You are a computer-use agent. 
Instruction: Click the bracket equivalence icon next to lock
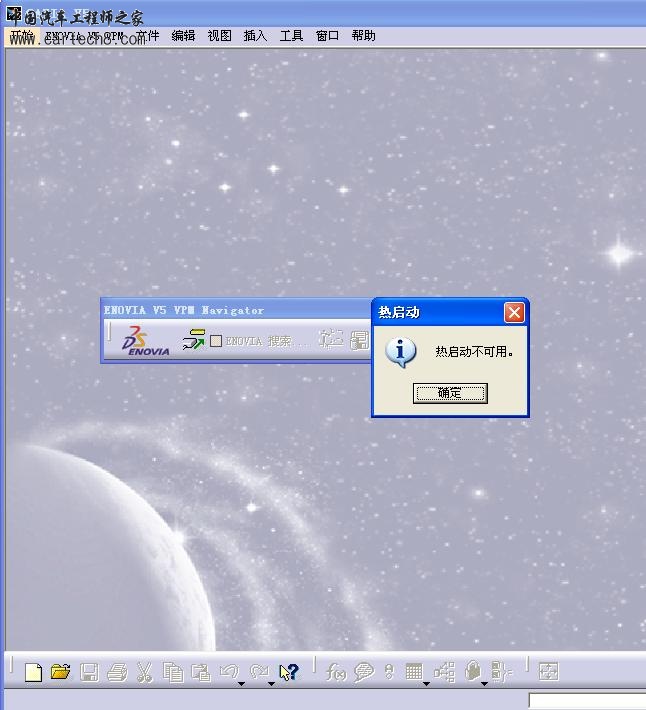pos(501,672)
